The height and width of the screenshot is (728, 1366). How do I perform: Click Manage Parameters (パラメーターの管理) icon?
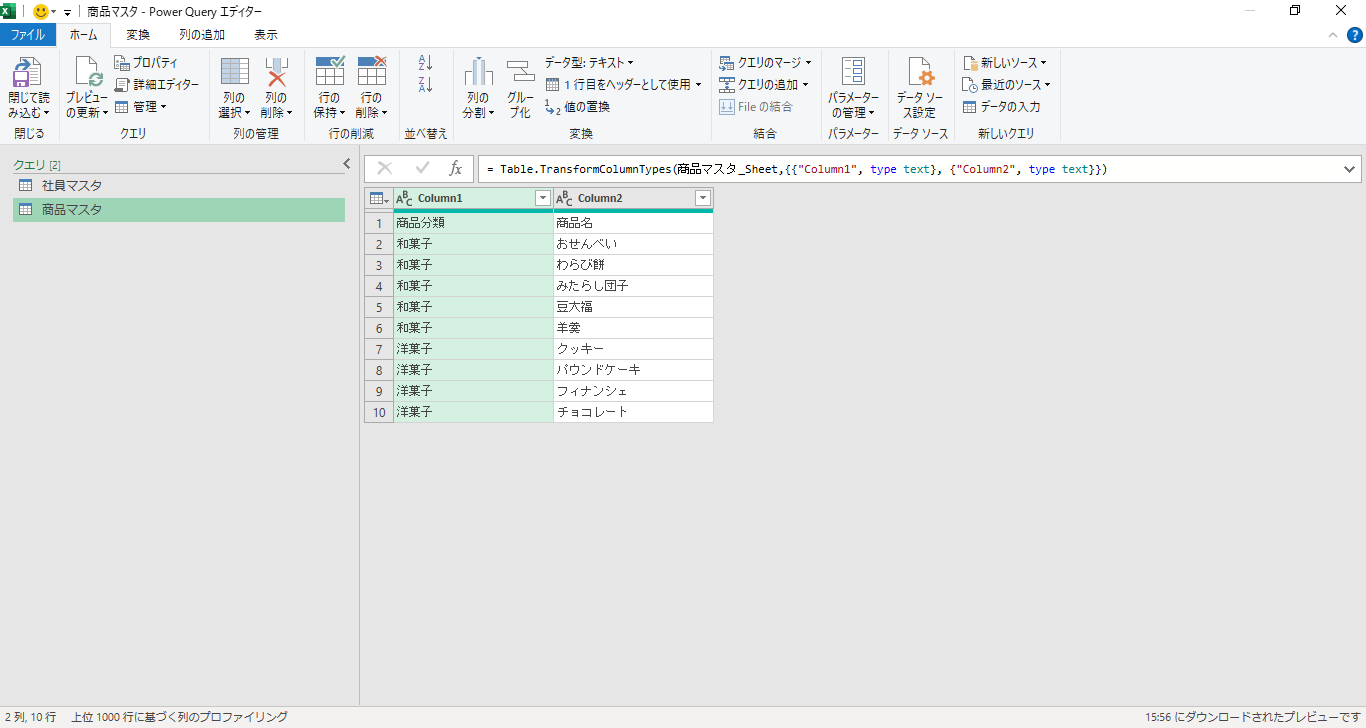[853, 72]
